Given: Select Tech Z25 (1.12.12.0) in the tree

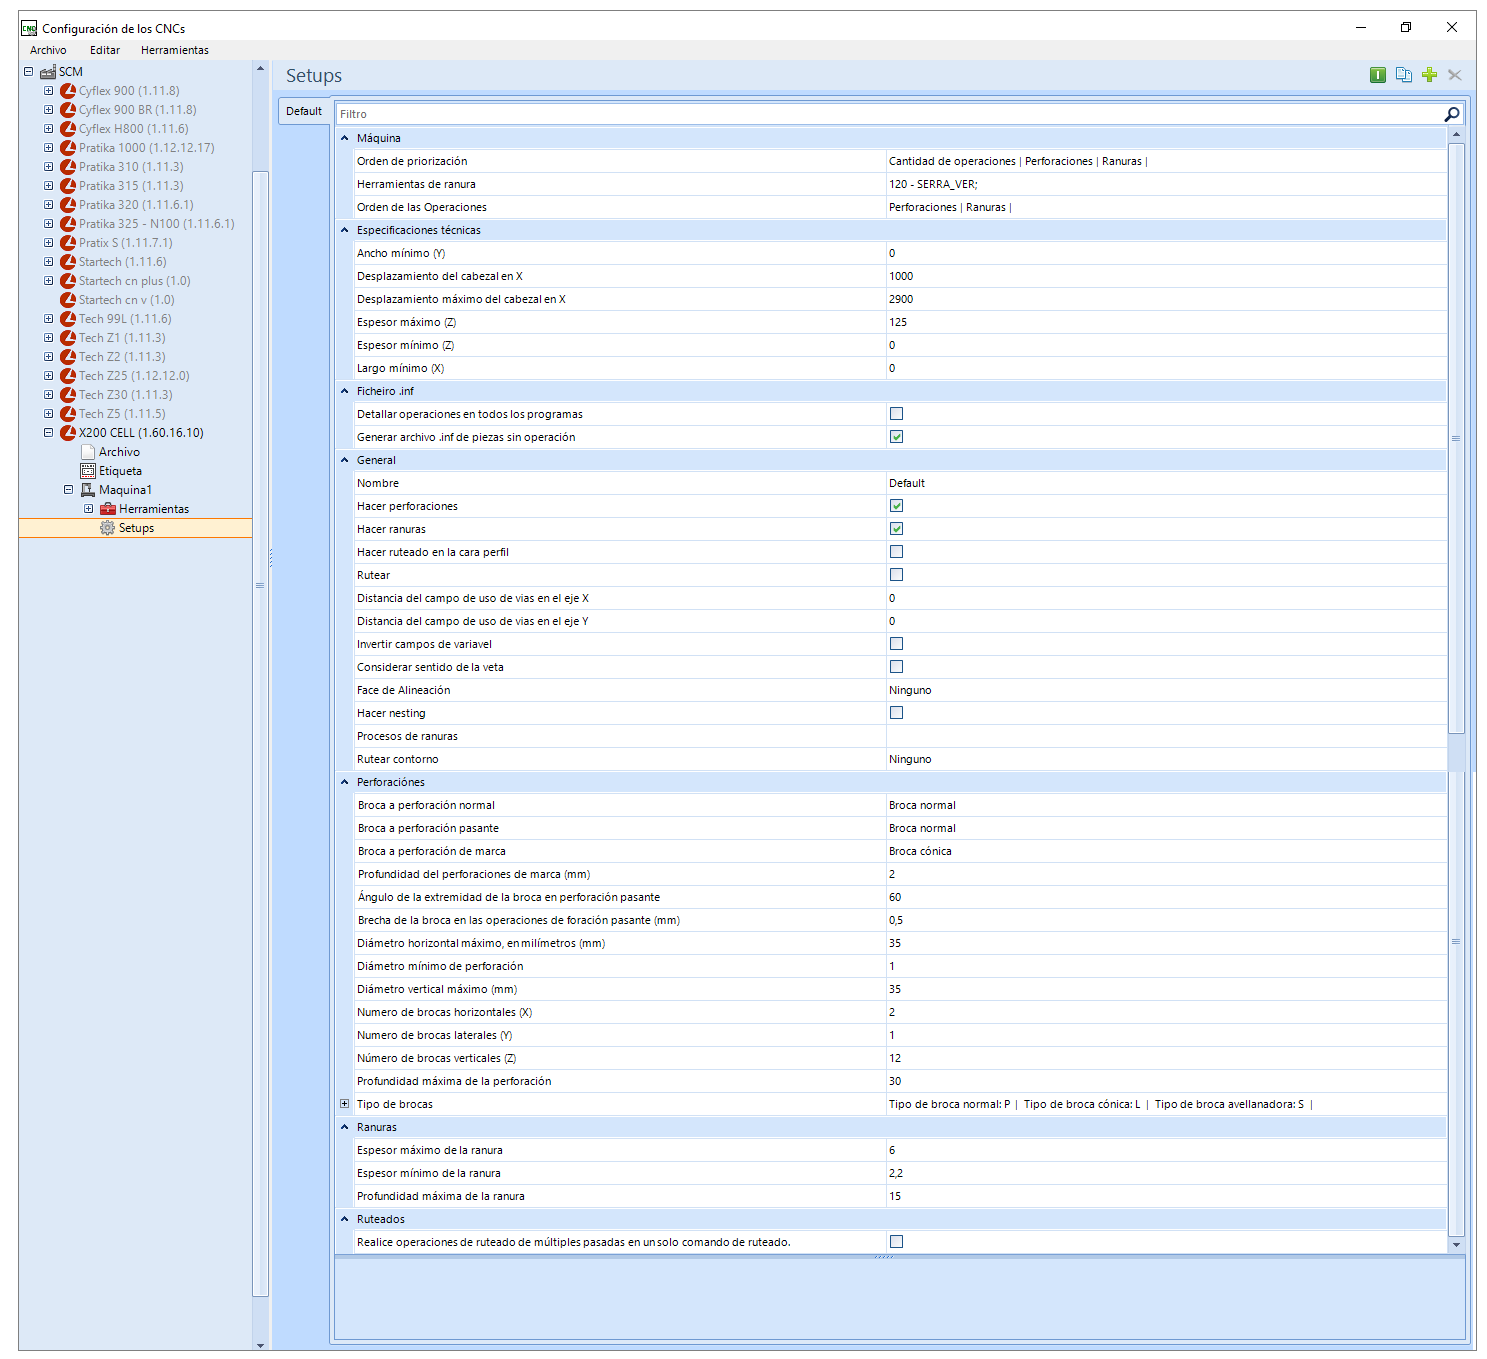Looking at the screenshot, I should coord(134,376).
